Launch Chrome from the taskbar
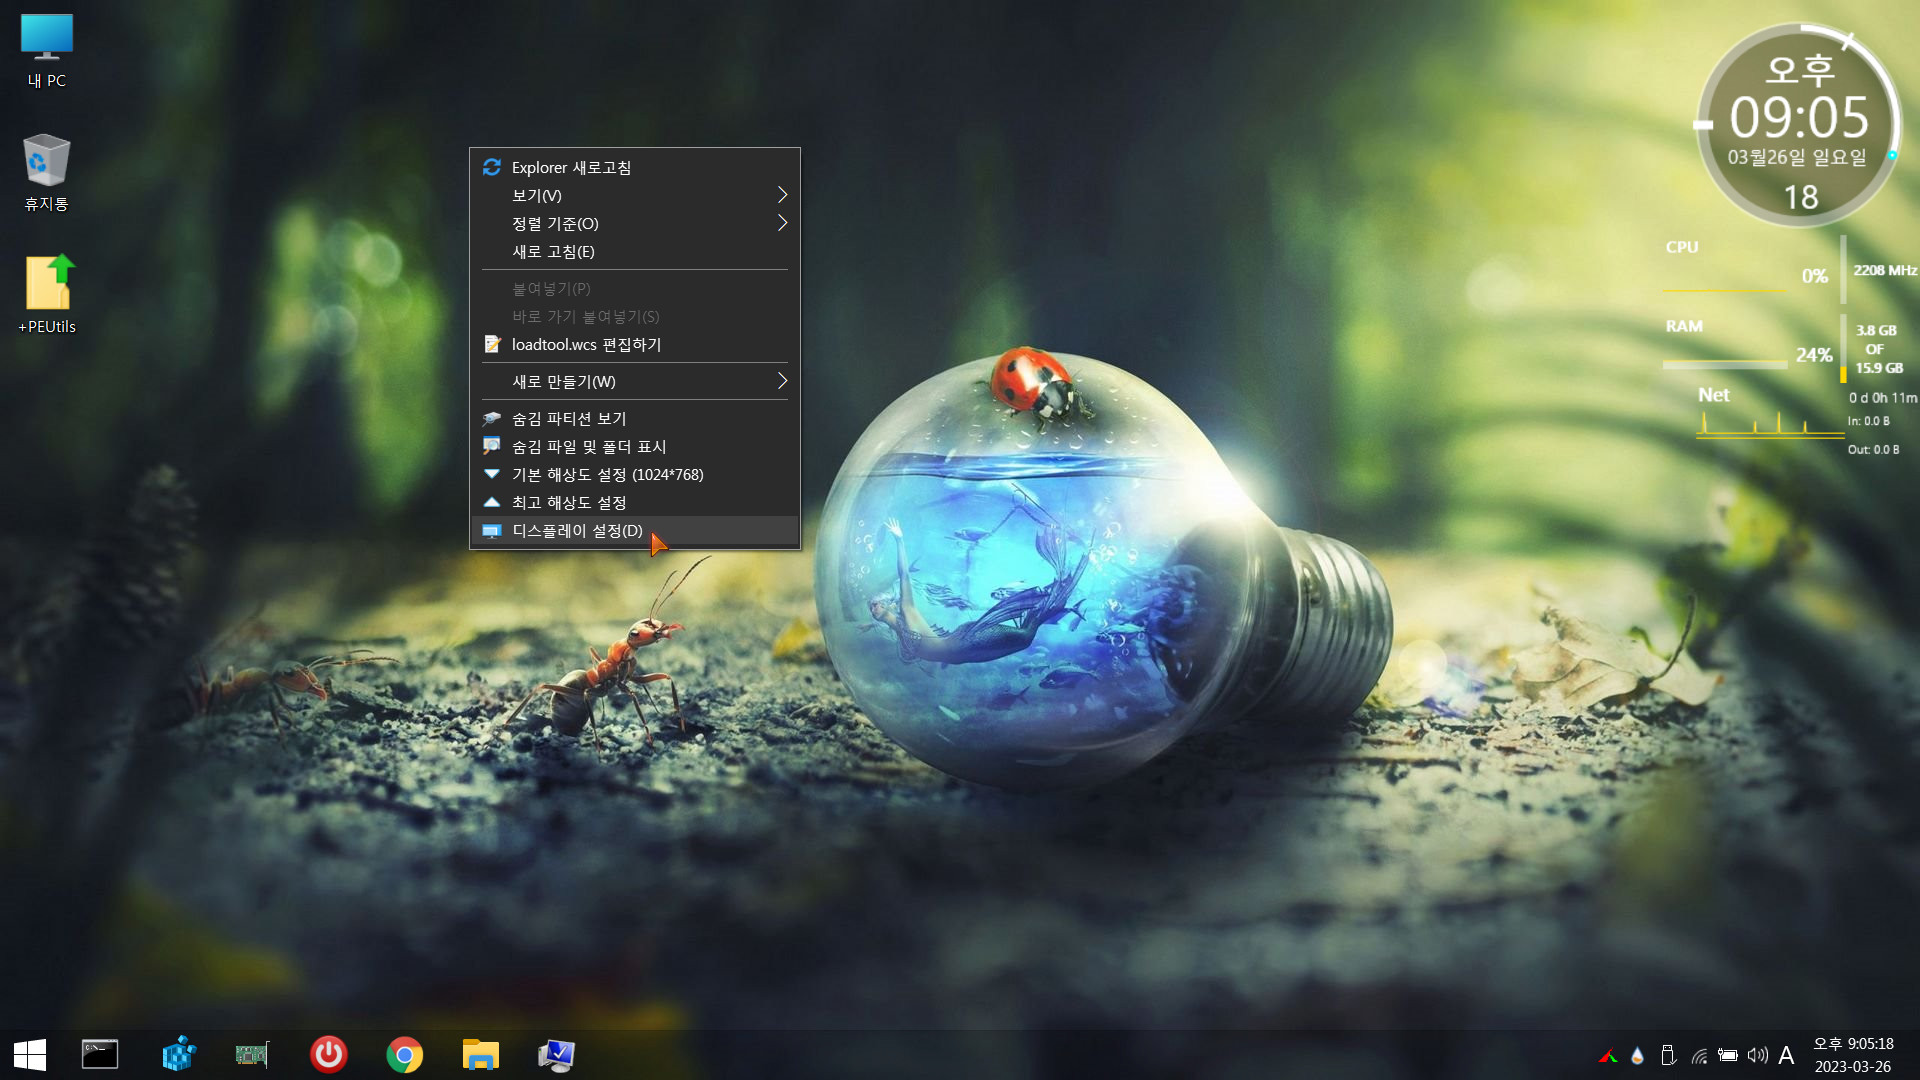The height and width of the screenshot is (1080, 1920). 404,1054
